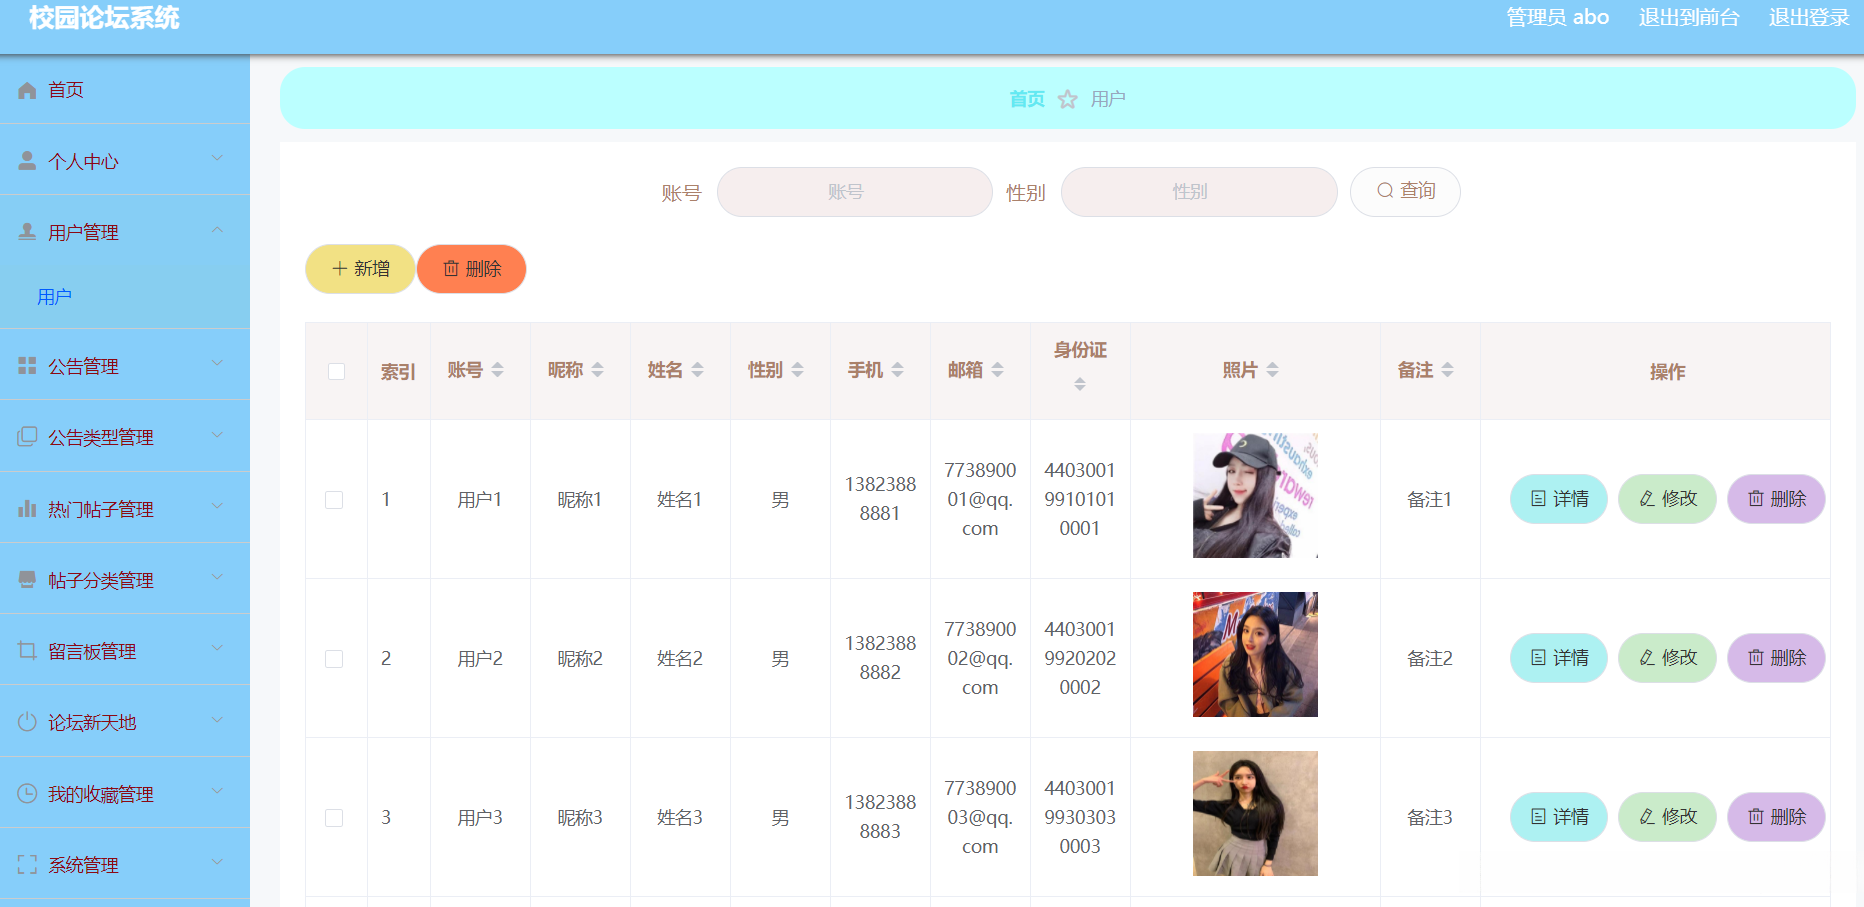
Task: Click the 退出到前台 header link
Action: (1689, 17)
